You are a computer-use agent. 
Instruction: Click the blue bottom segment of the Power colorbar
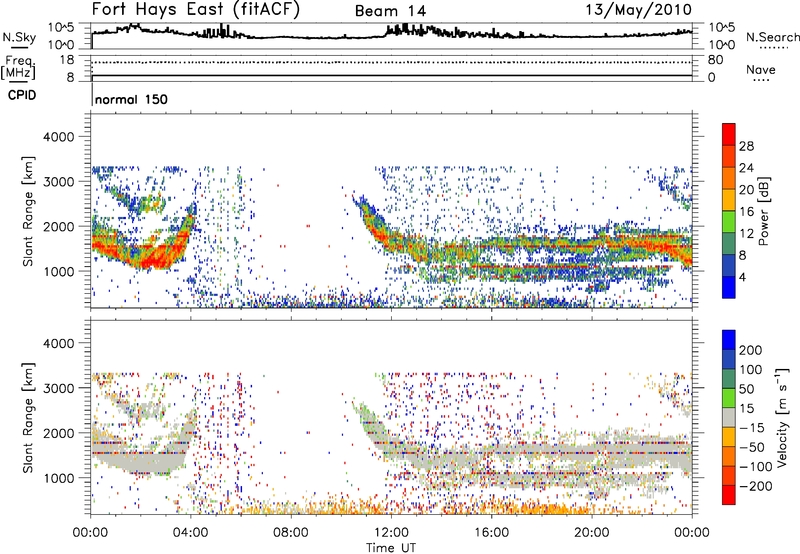point(729,287)
